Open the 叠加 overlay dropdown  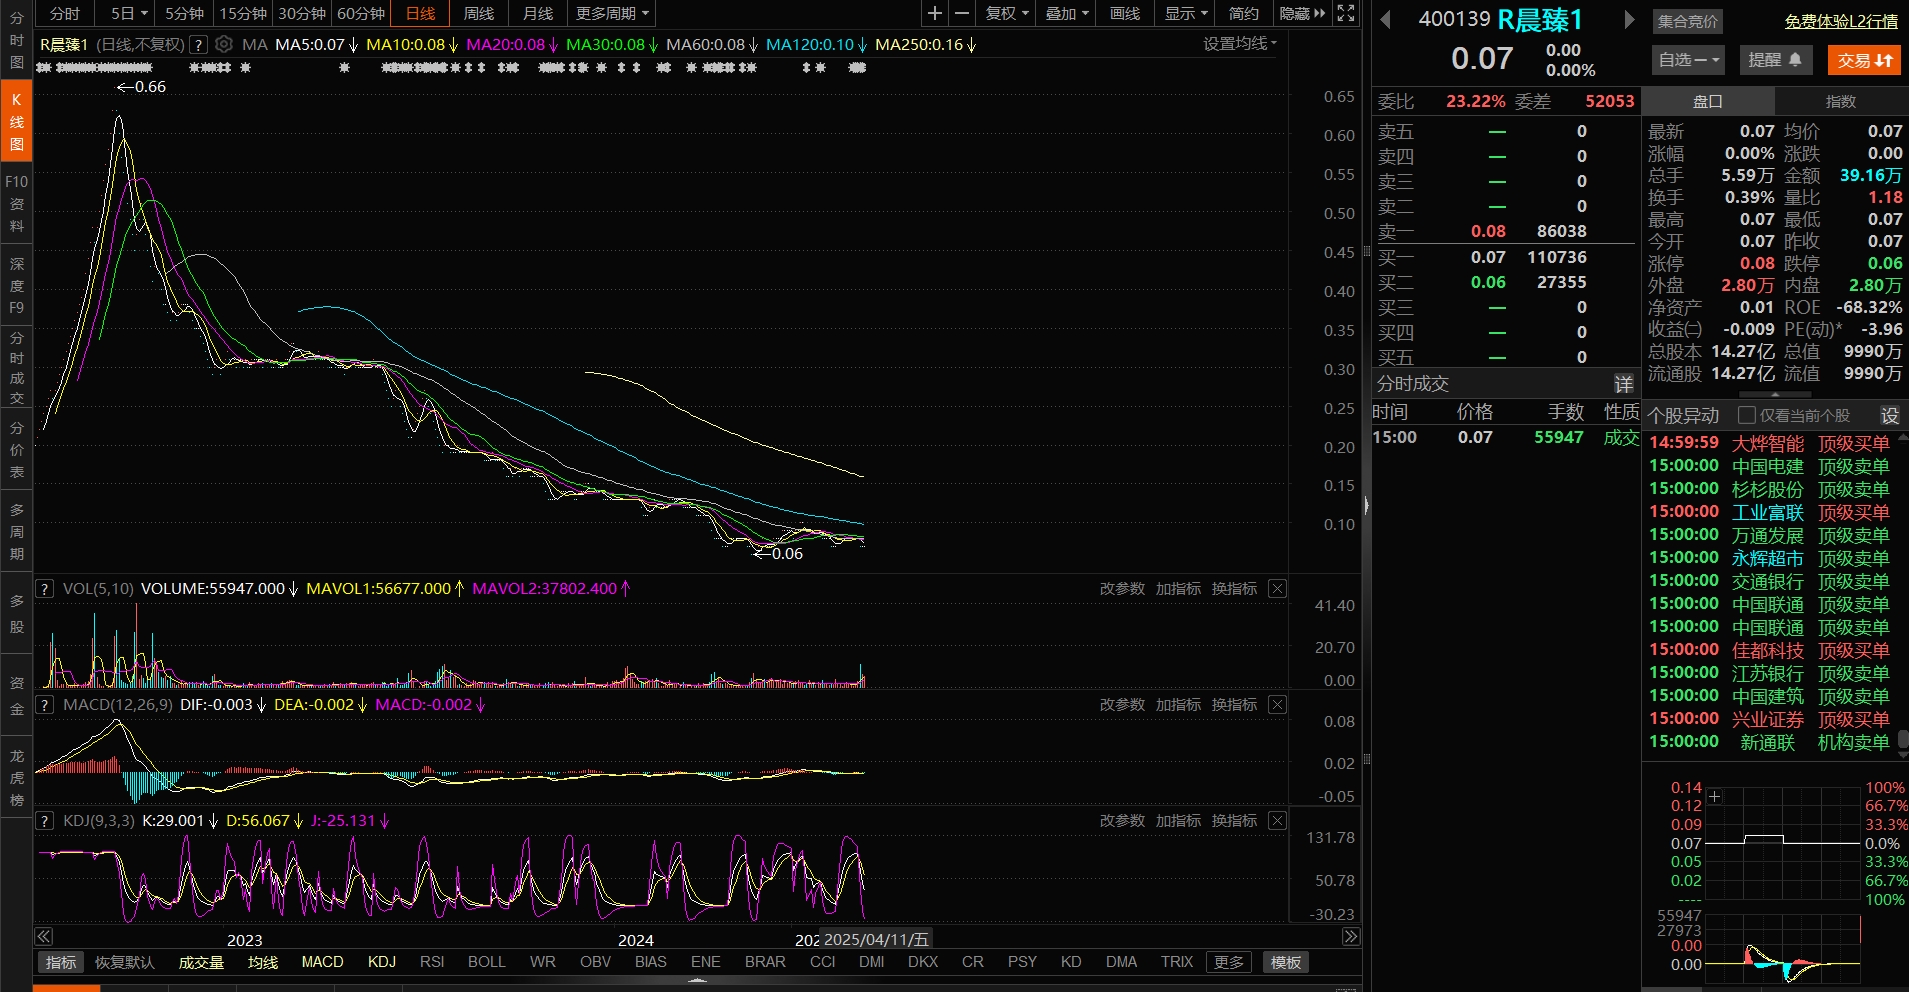click(1067, 13)
